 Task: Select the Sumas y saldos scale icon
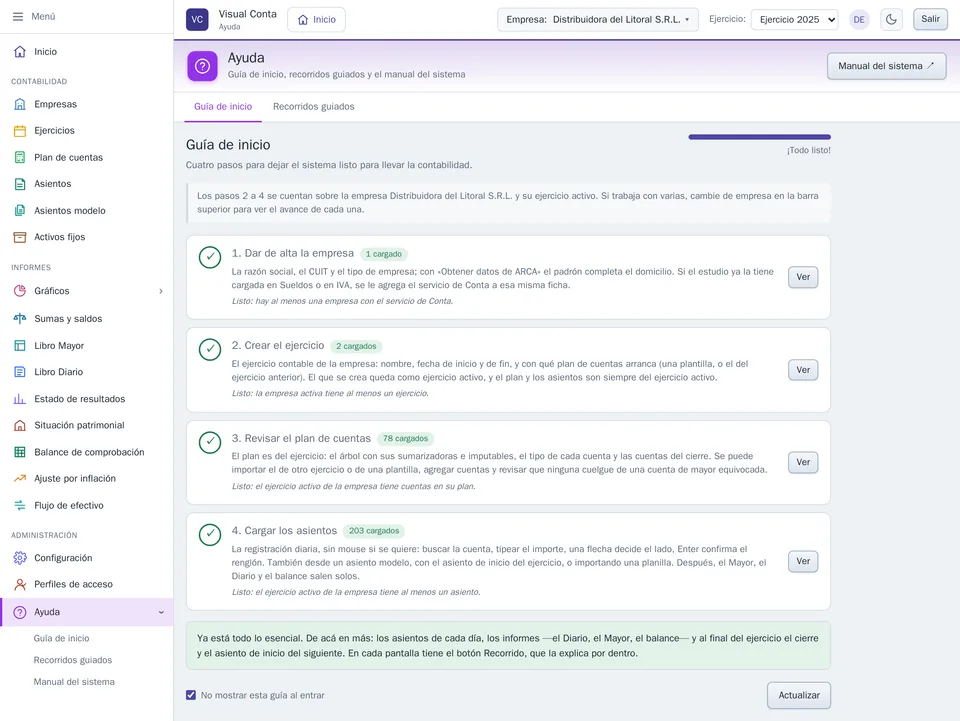pos(20,318)
